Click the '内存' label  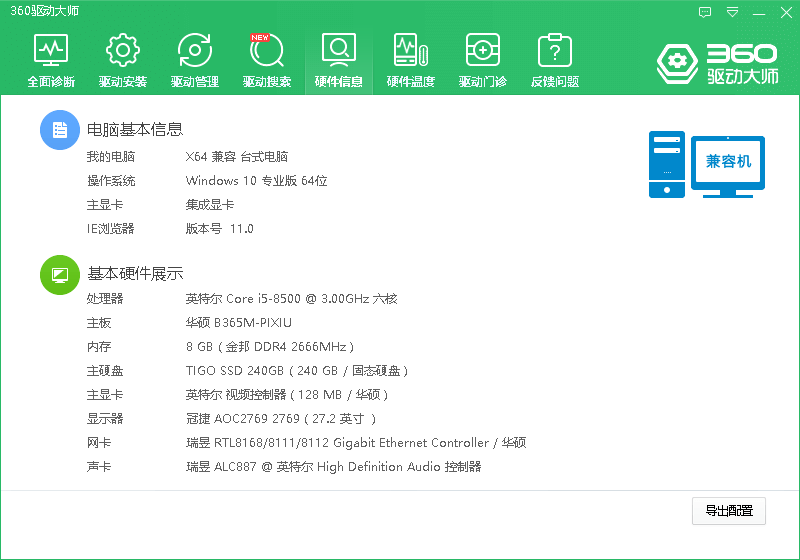[x=99, y=346]
